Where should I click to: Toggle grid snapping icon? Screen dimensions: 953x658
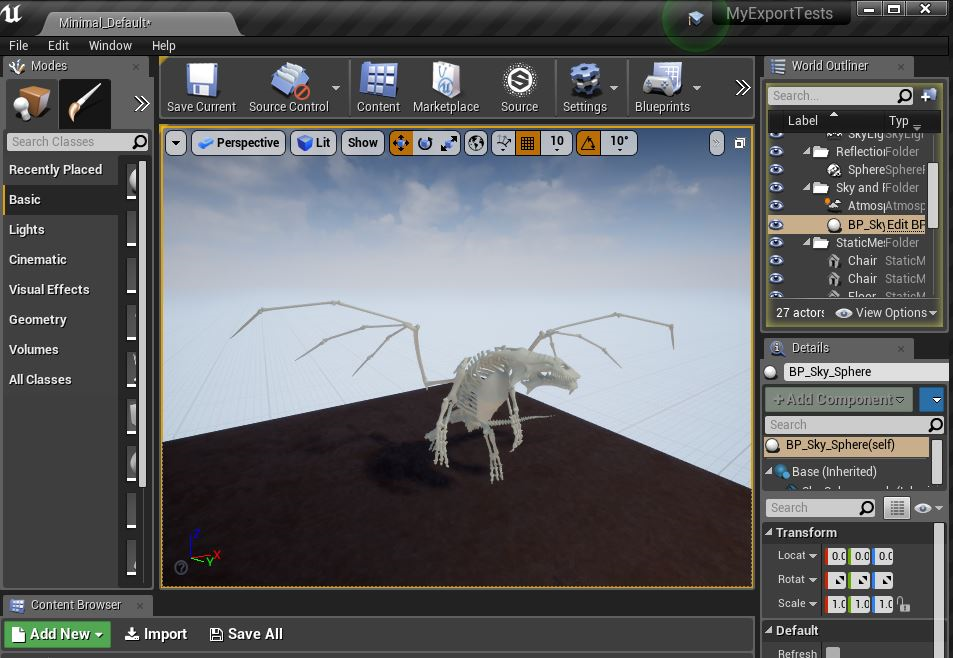528,143
